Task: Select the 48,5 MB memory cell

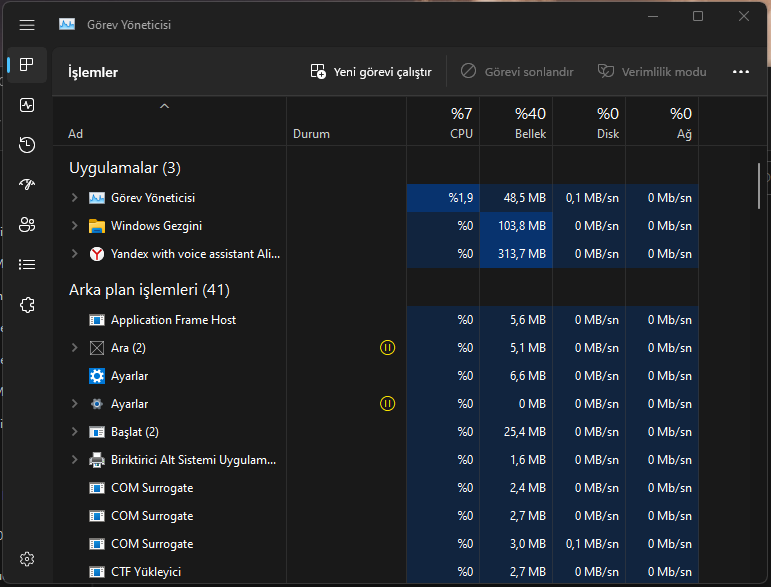Action: (x=516, y=198)
